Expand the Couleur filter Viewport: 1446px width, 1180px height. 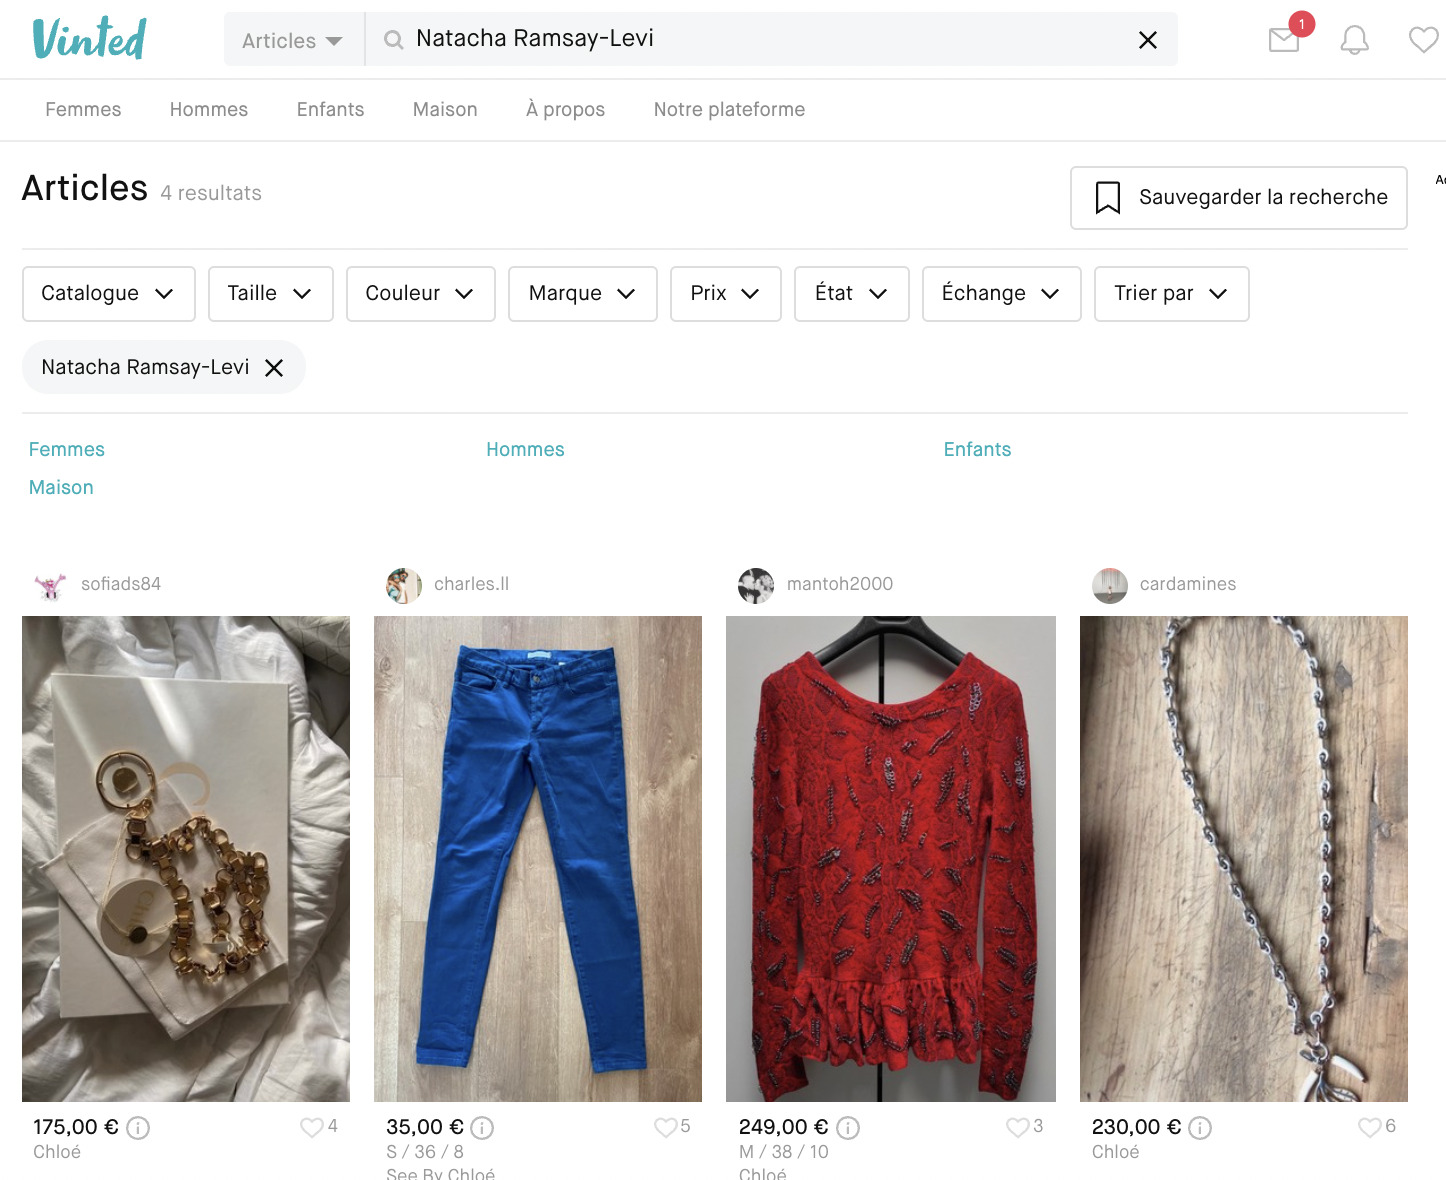coord(420,294)
